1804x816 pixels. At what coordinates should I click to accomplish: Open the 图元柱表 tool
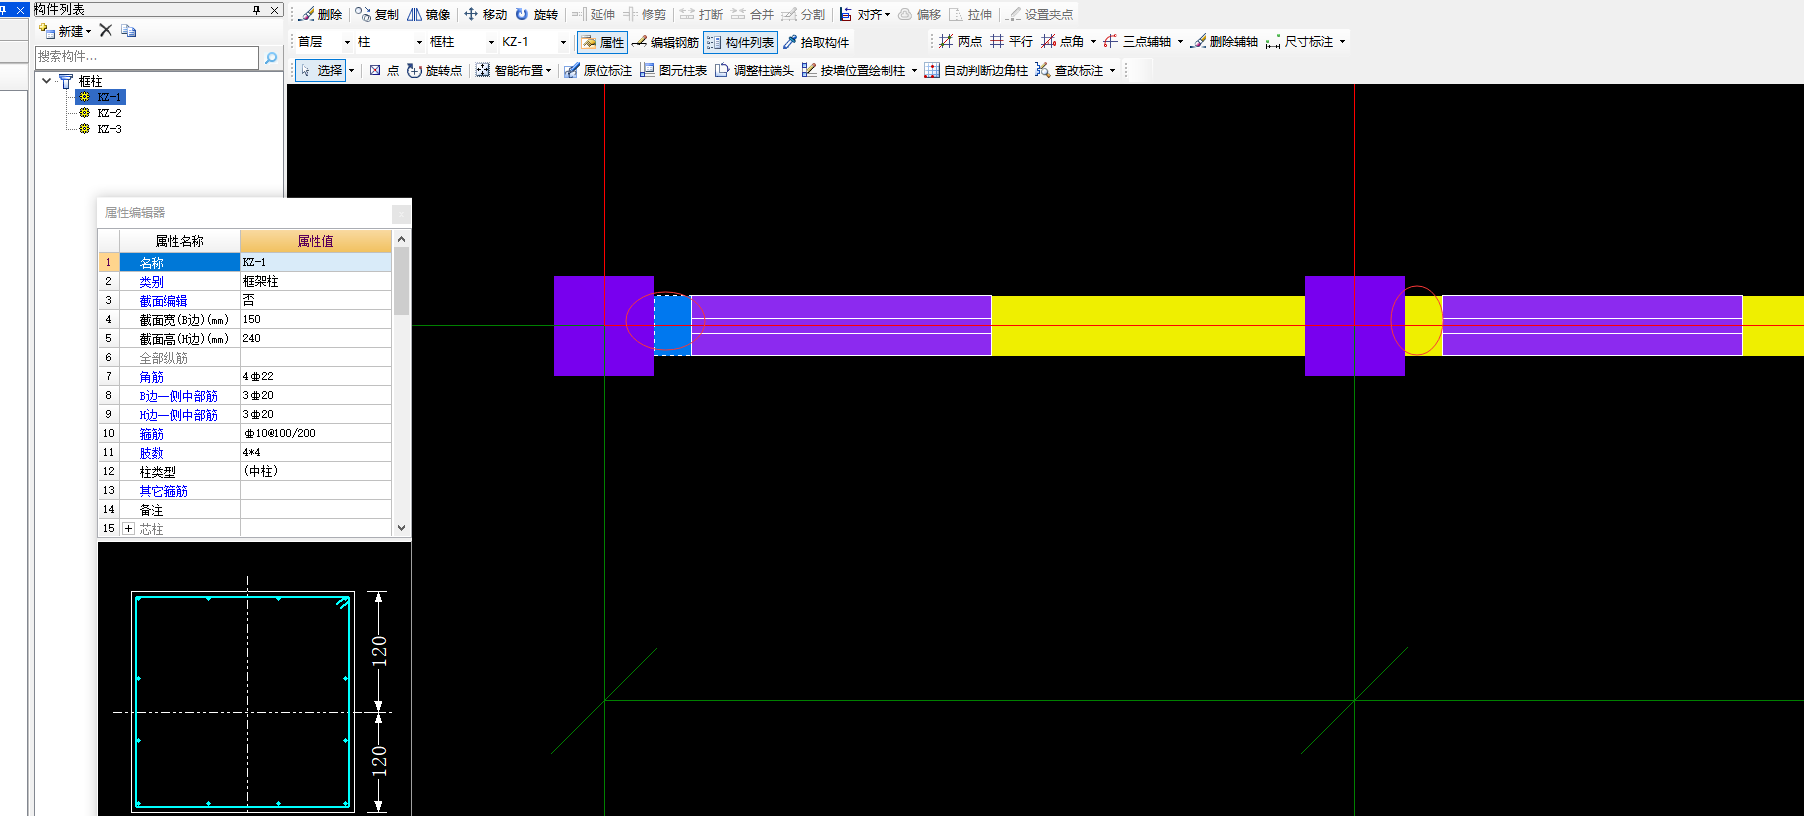pos(673,70)
